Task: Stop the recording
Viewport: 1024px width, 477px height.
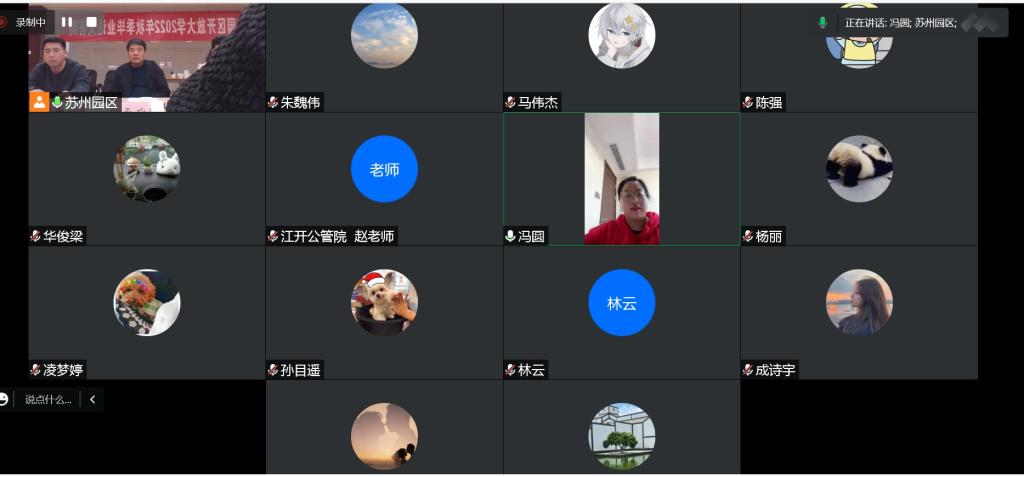Action: point(91,22)
